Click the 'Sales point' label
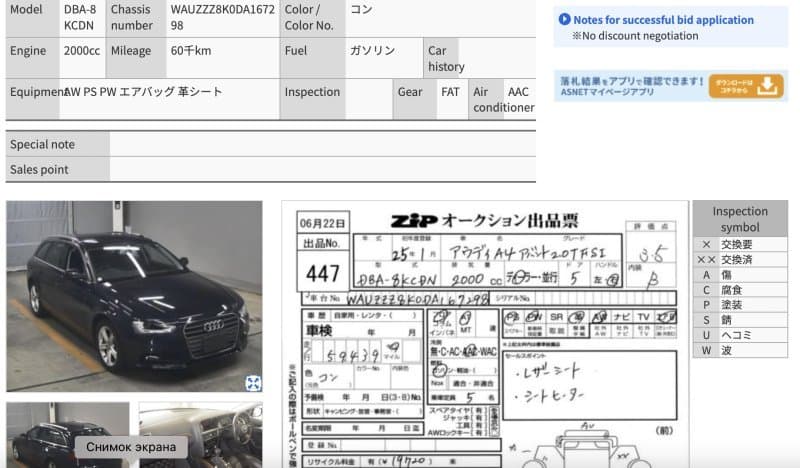Screen dimensions: 800x468 tap(39, 169)
